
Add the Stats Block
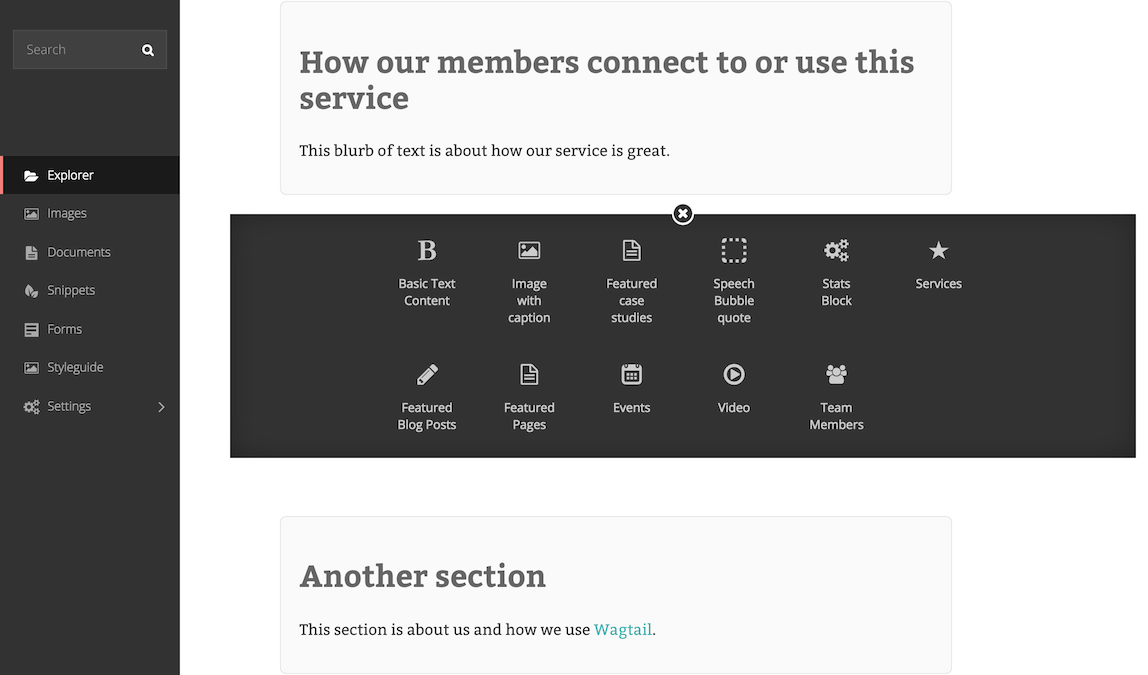point(836,272)
